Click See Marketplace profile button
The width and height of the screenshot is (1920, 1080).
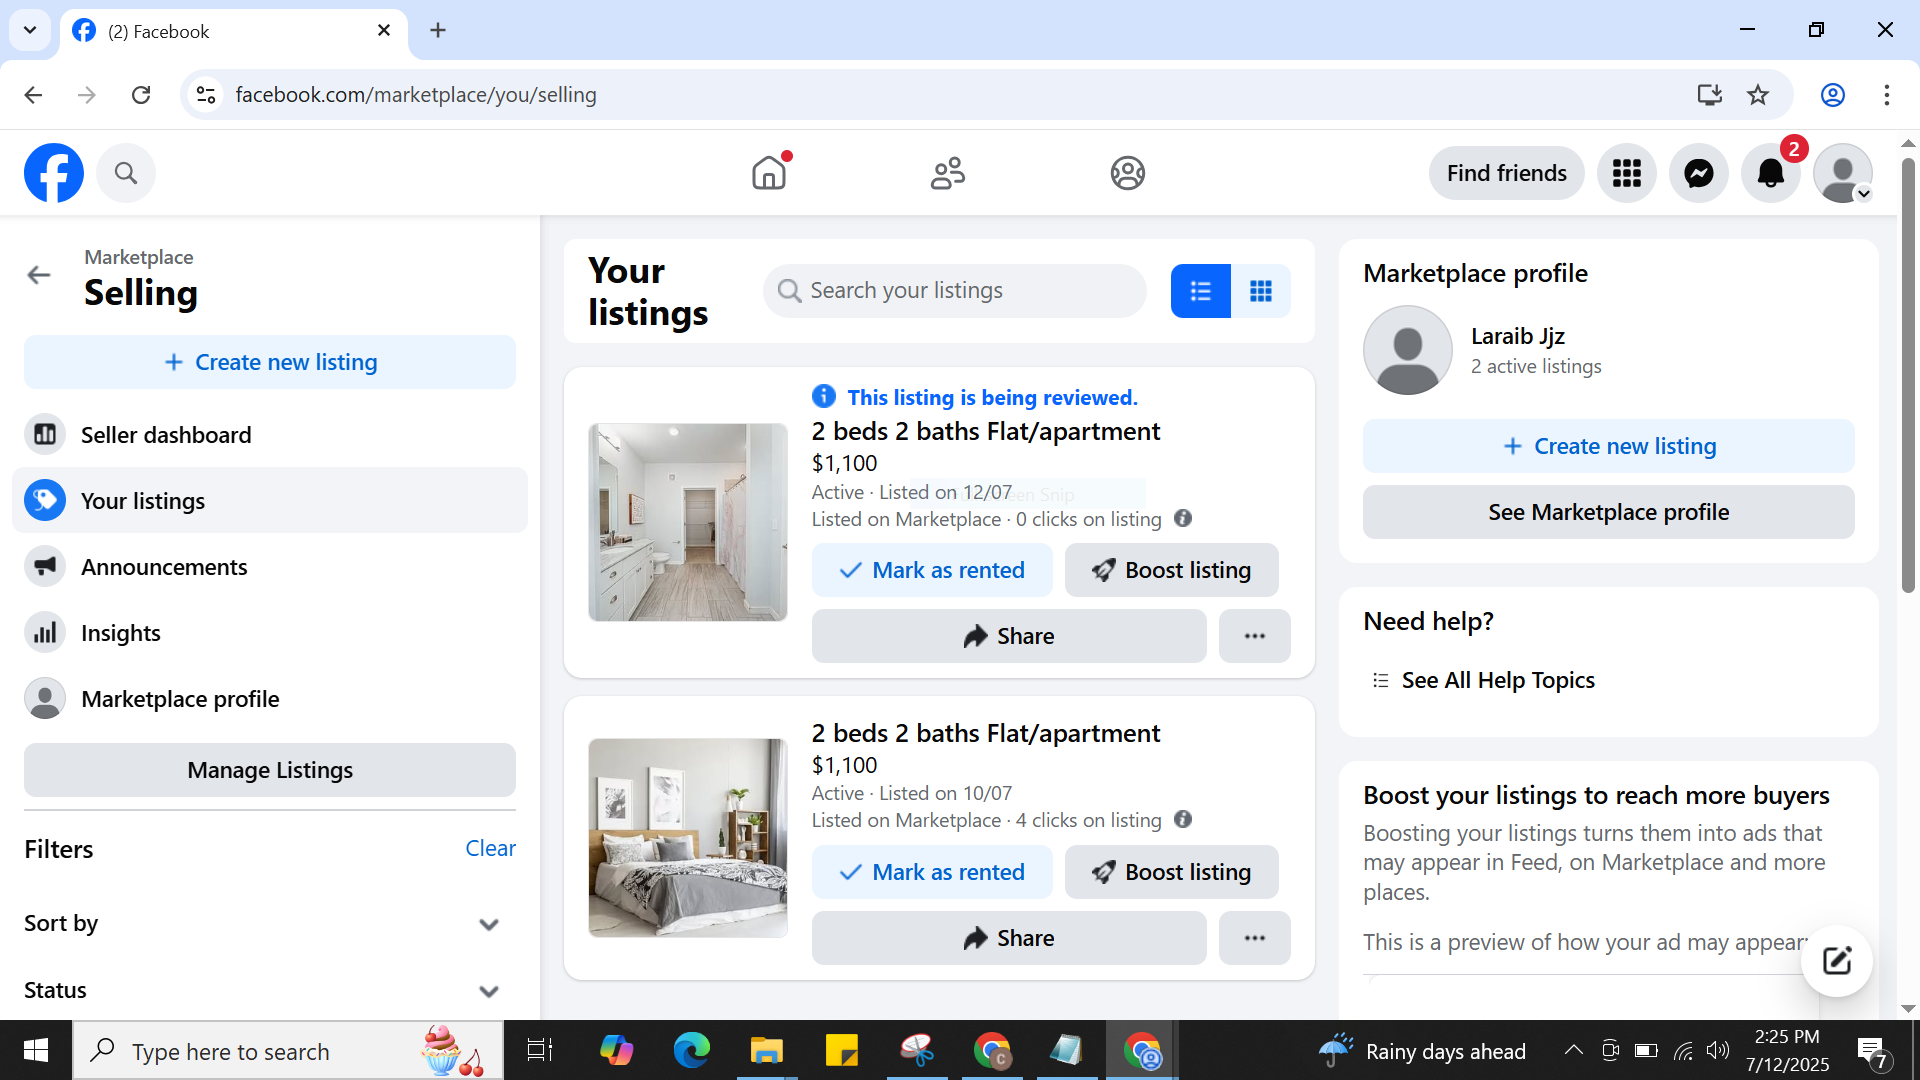(x=1607, y=512)
